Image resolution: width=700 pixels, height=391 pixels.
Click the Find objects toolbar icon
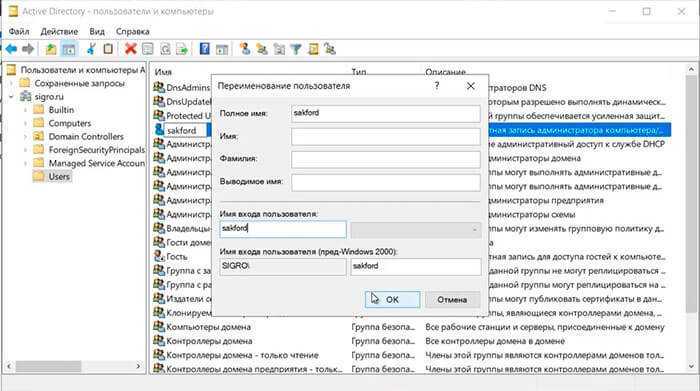coord(313,49)
